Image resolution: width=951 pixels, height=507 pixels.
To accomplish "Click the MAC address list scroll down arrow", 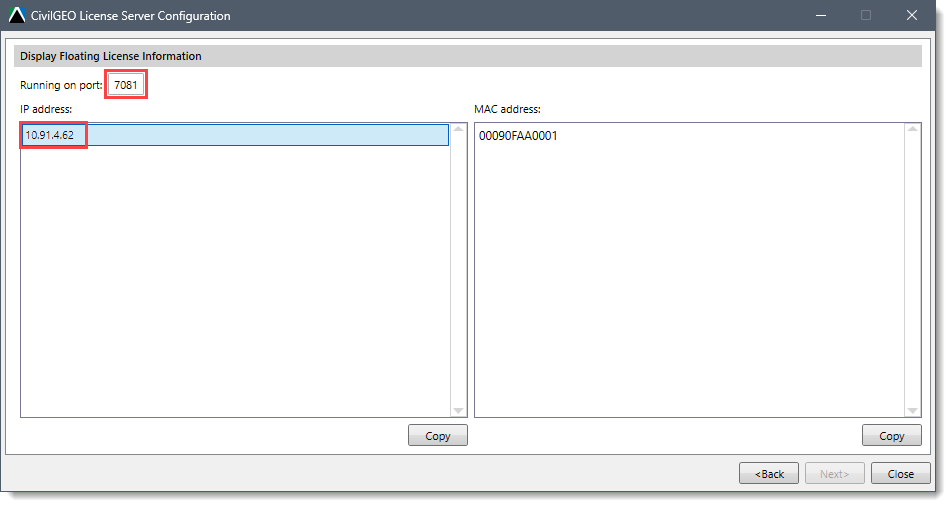I will pyautogui.click(x=912, y=411).
